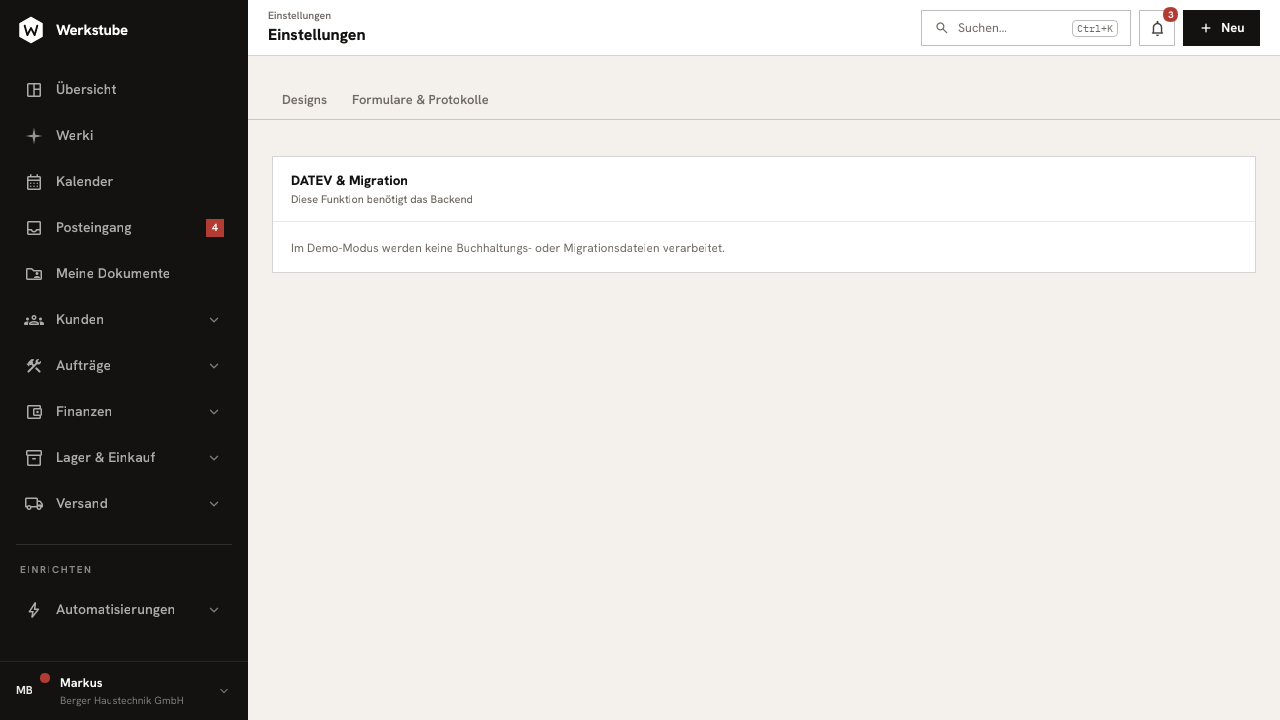The image size is (1280, 720).
Task: Click the DATEV & Migration heading
Action: [x=349, y=181]
